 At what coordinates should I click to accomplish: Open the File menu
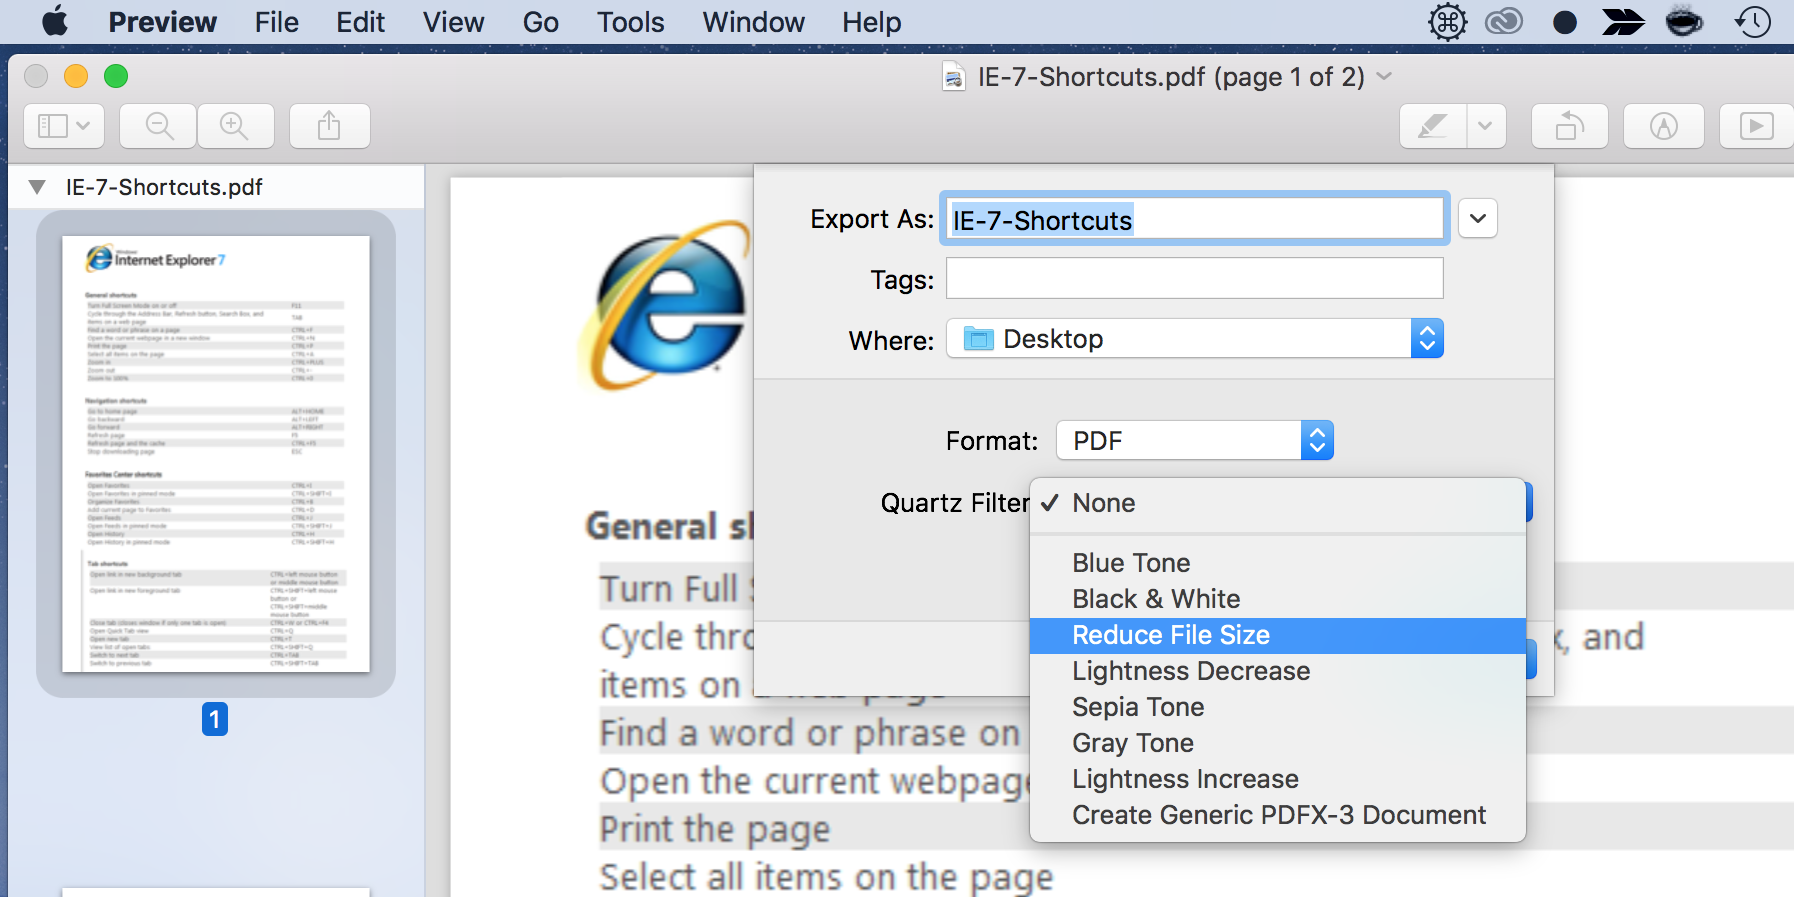[x=277, y=22]
